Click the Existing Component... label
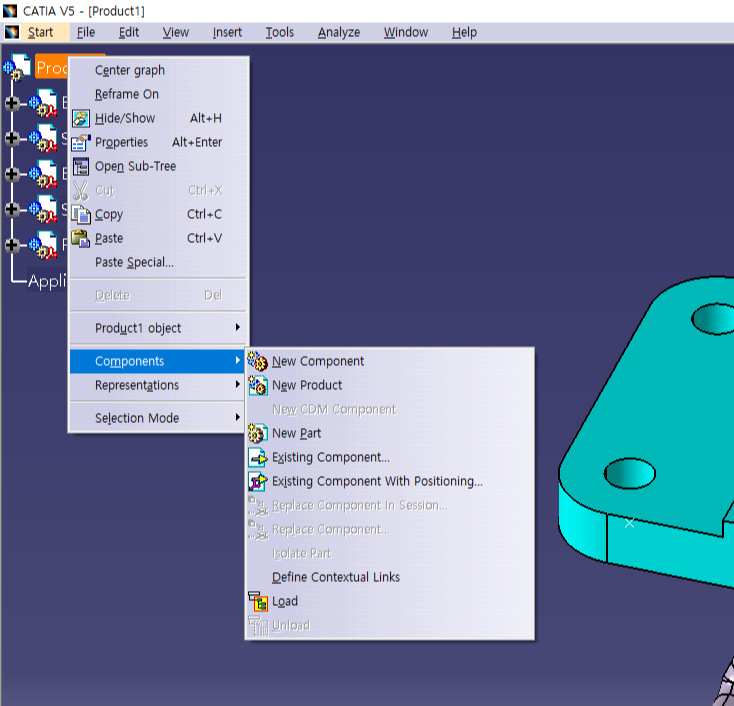Viewport: 734px width, 706px height. [x=331, y=457]
